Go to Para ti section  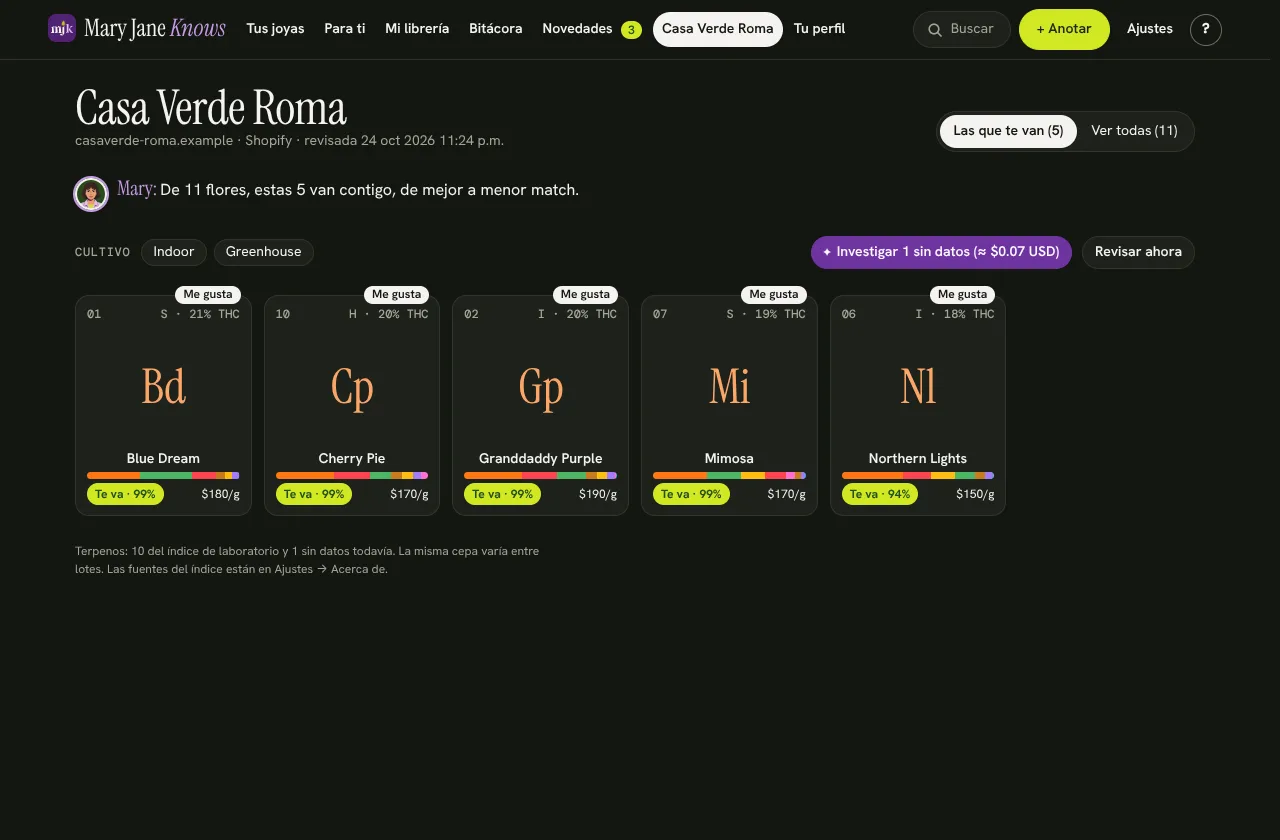pos(345,29)
